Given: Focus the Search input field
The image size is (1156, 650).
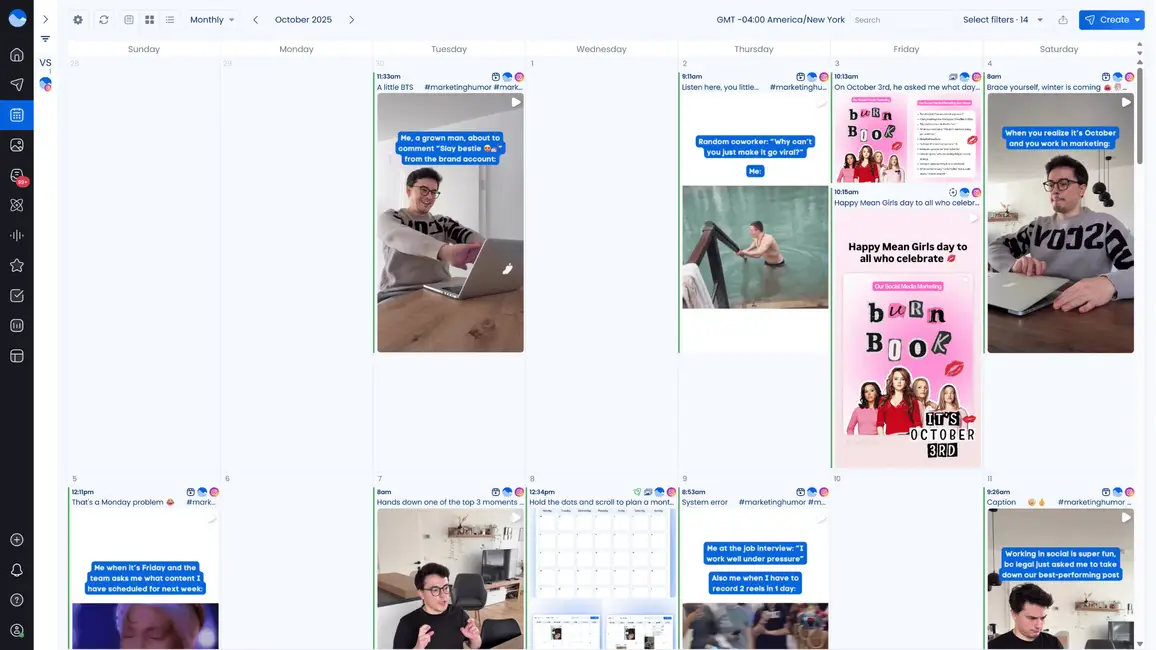Looking at the screenshot, I should pyautogui.click(x=900, y=20).
